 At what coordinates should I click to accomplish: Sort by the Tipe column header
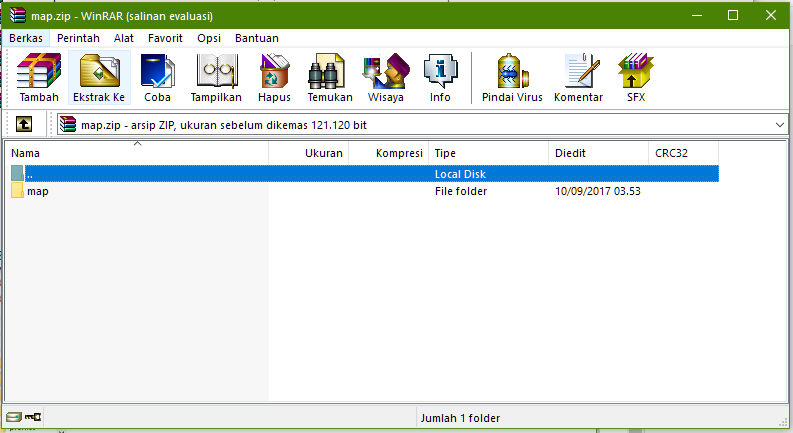pos(489,153)
